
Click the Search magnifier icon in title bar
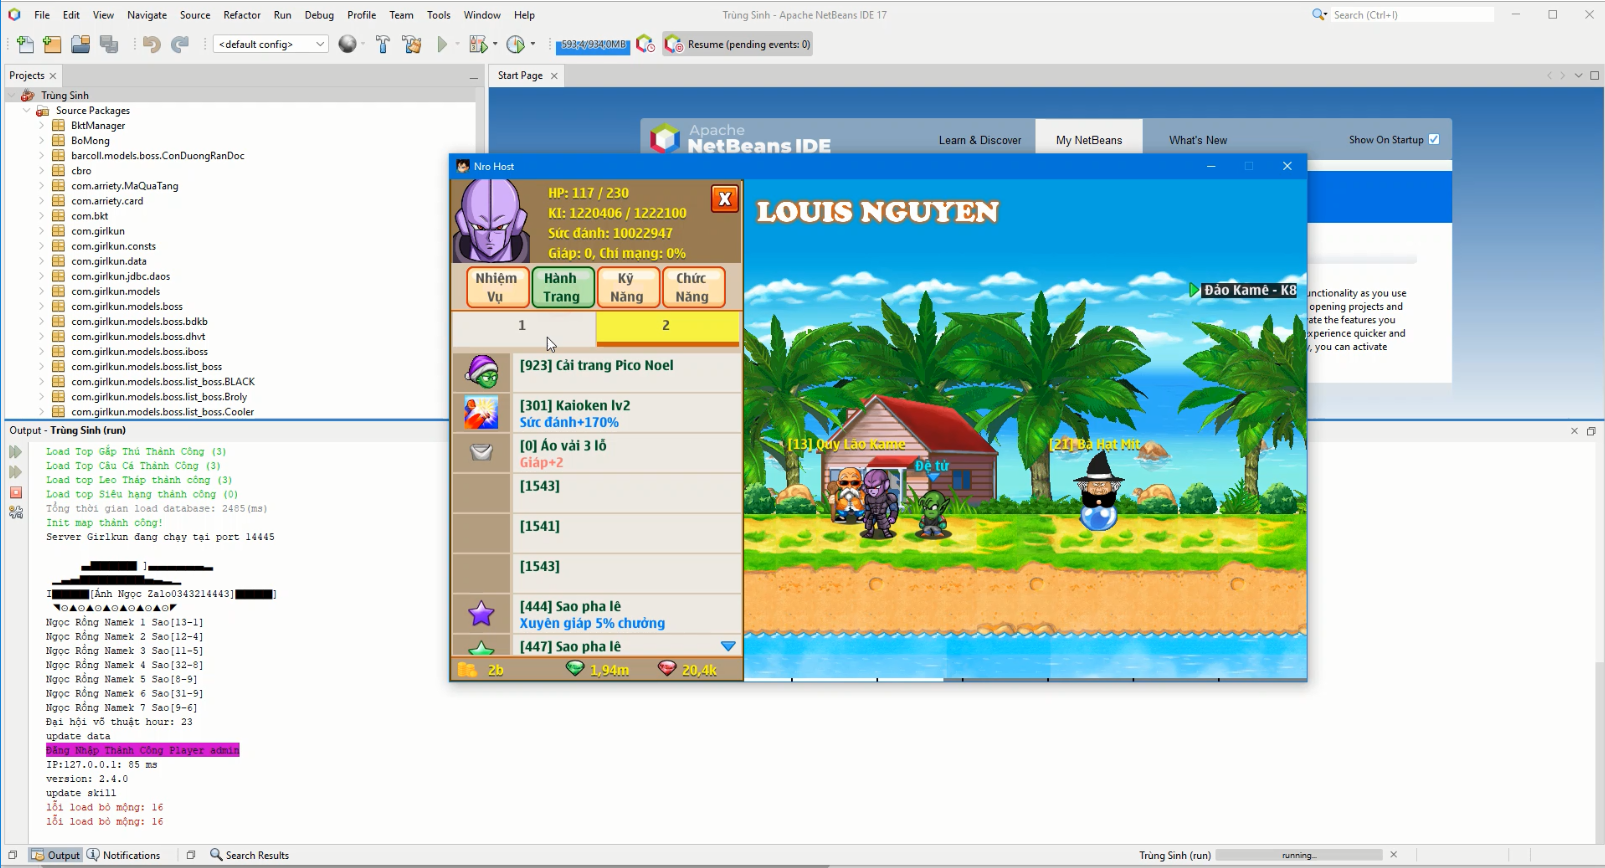(x=1319, y=15)
